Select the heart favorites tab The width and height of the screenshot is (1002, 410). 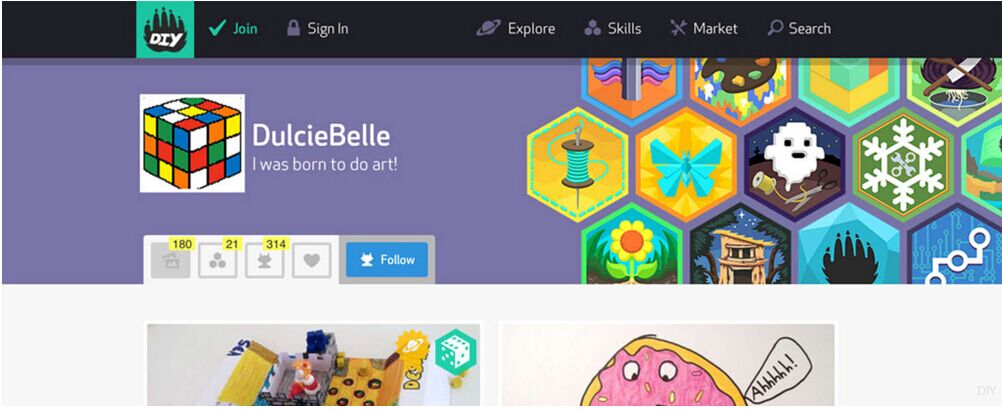[x=311, y=260]
